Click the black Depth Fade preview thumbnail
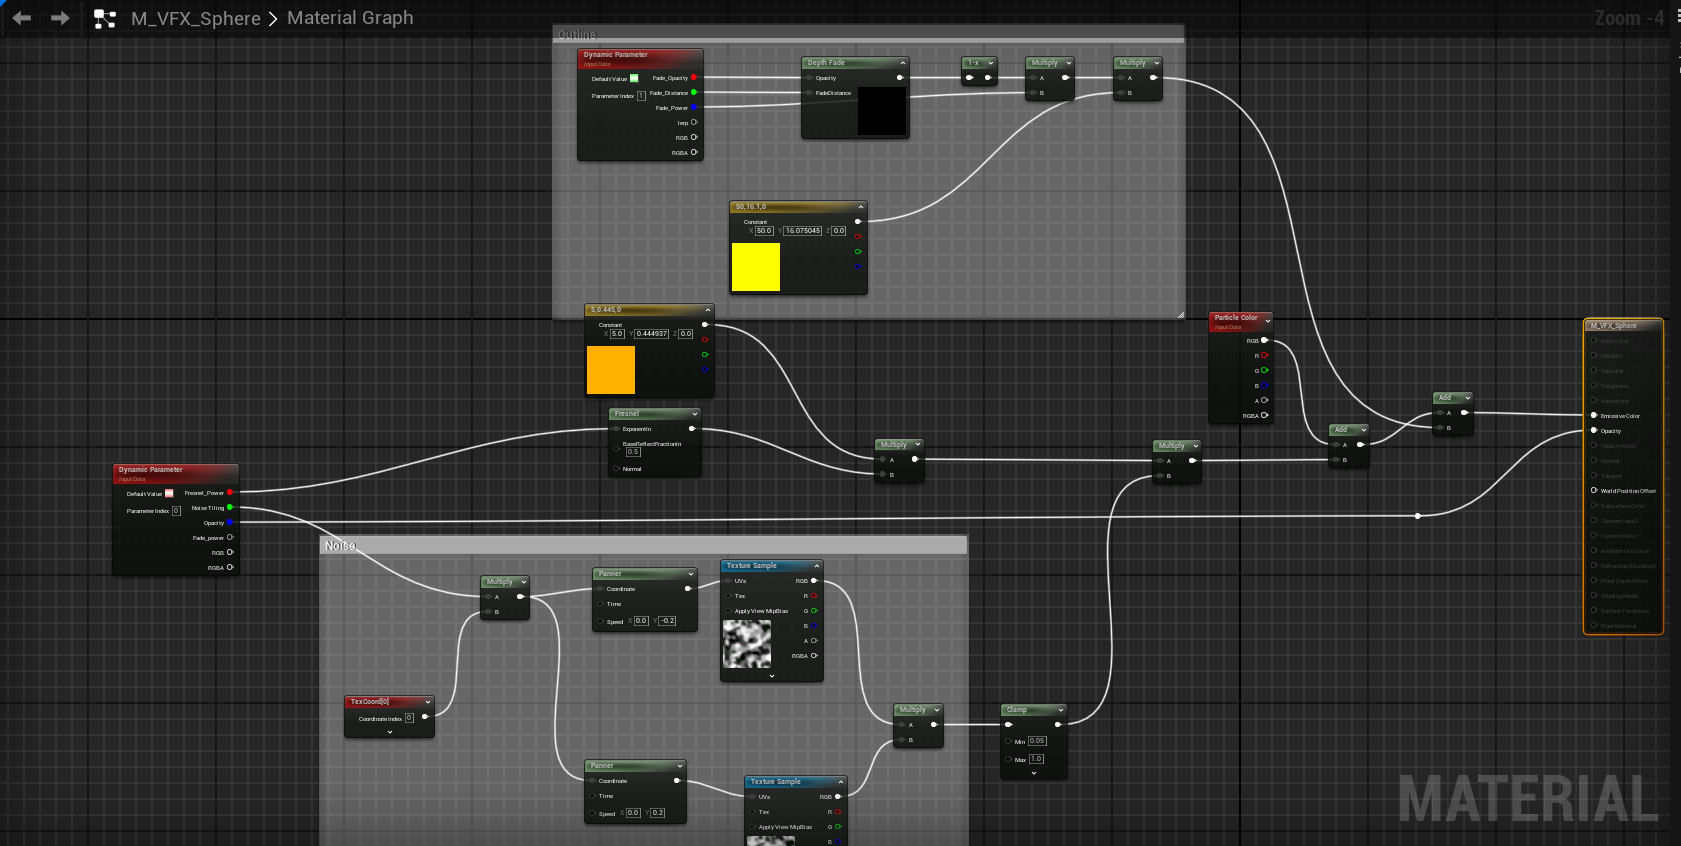The height and width of the screenshot is (846, 1681). click(882, 111)
